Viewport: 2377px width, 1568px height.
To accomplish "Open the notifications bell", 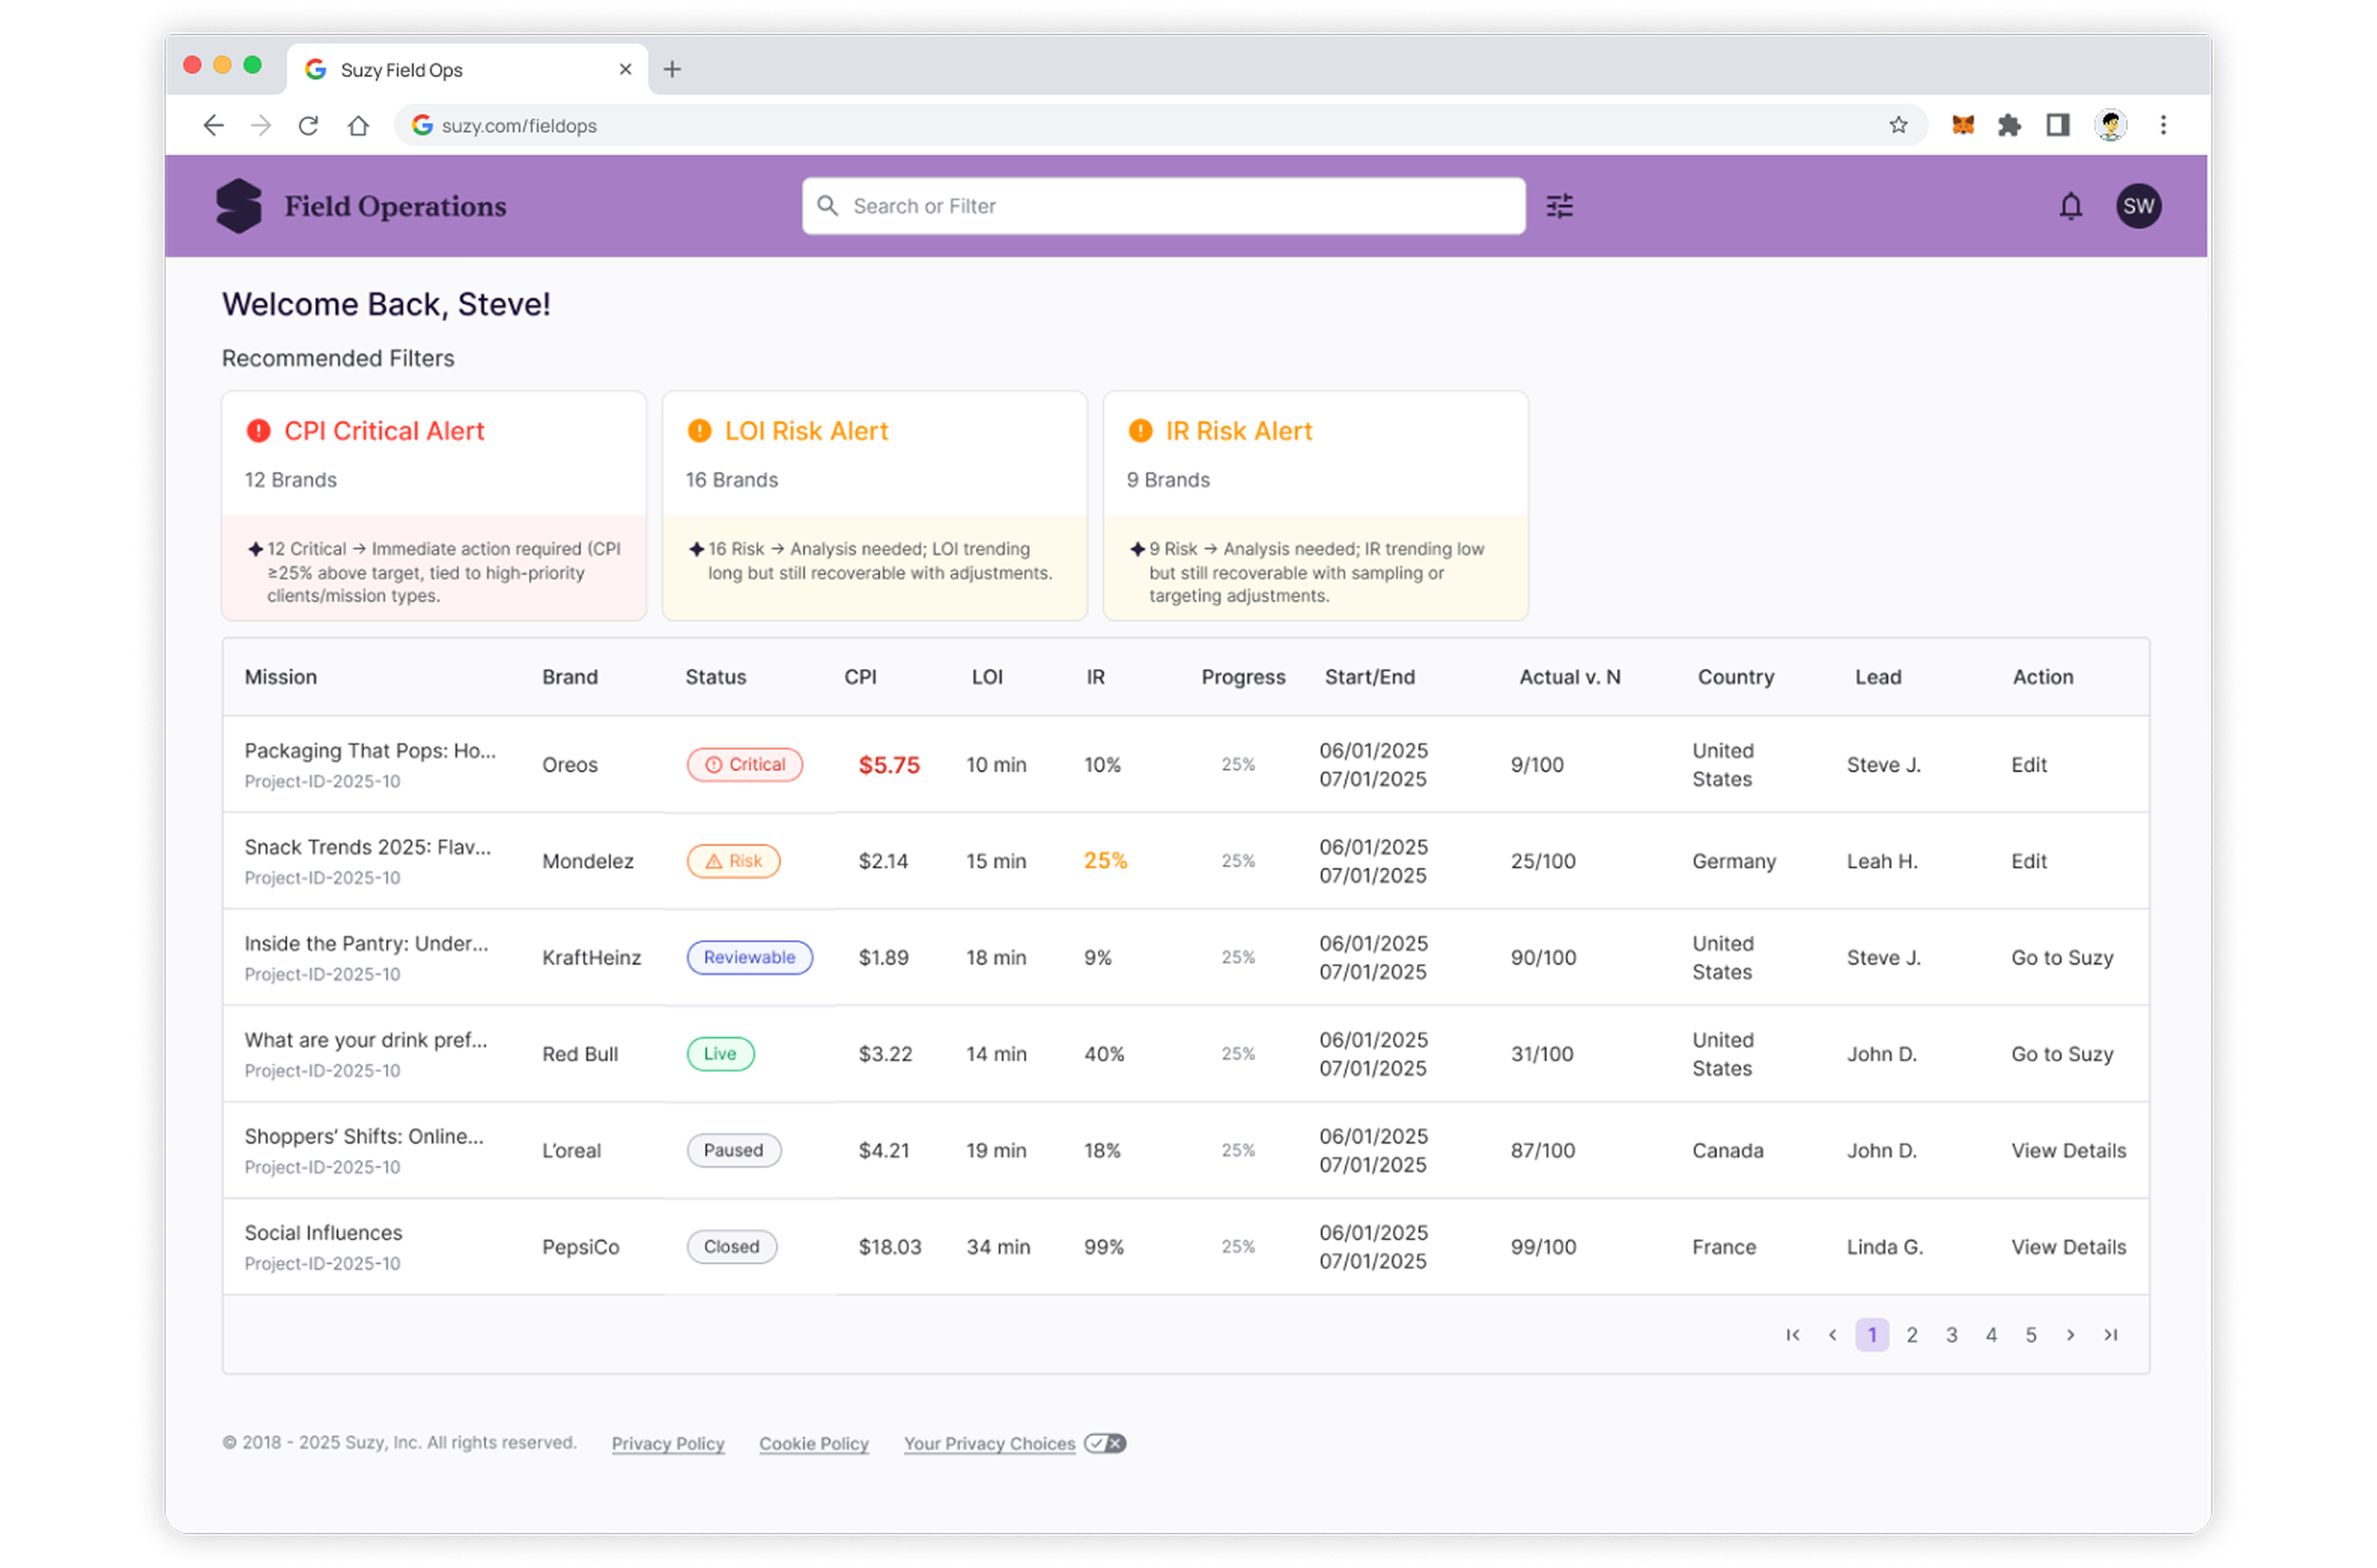I will click(2069, 206).
